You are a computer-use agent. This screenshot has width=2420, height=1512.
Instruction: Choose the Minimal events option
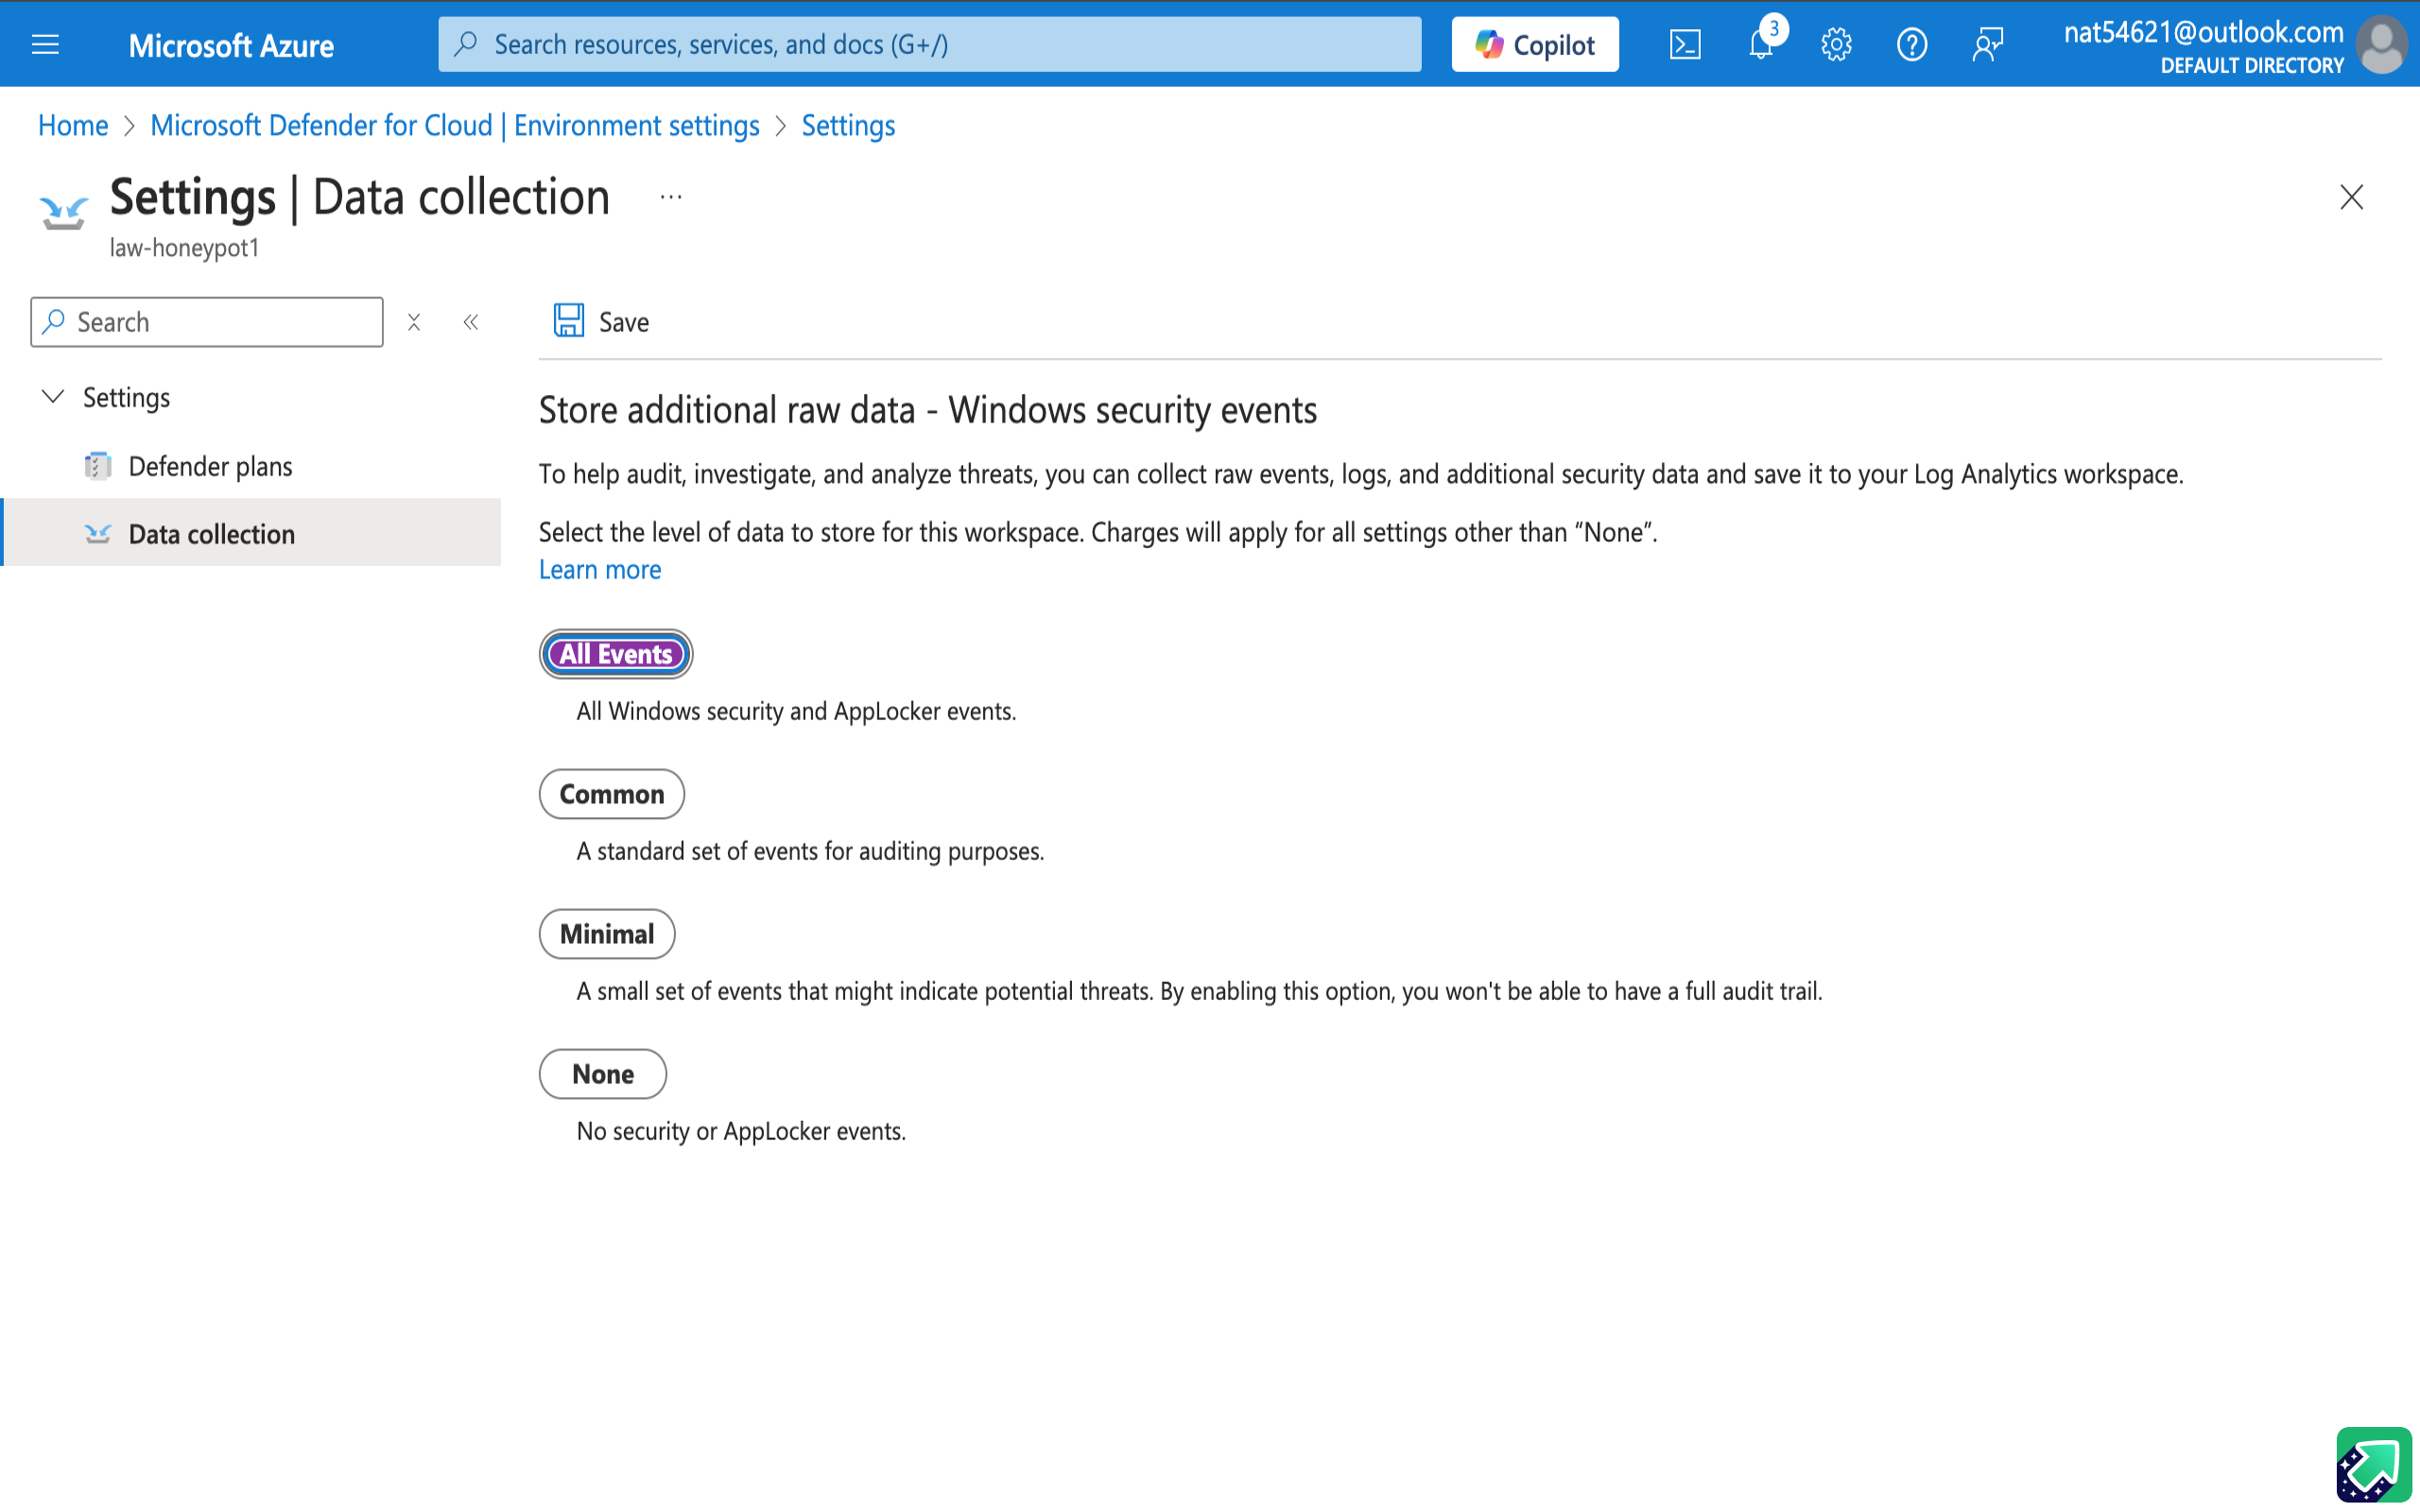pos(606,934)
